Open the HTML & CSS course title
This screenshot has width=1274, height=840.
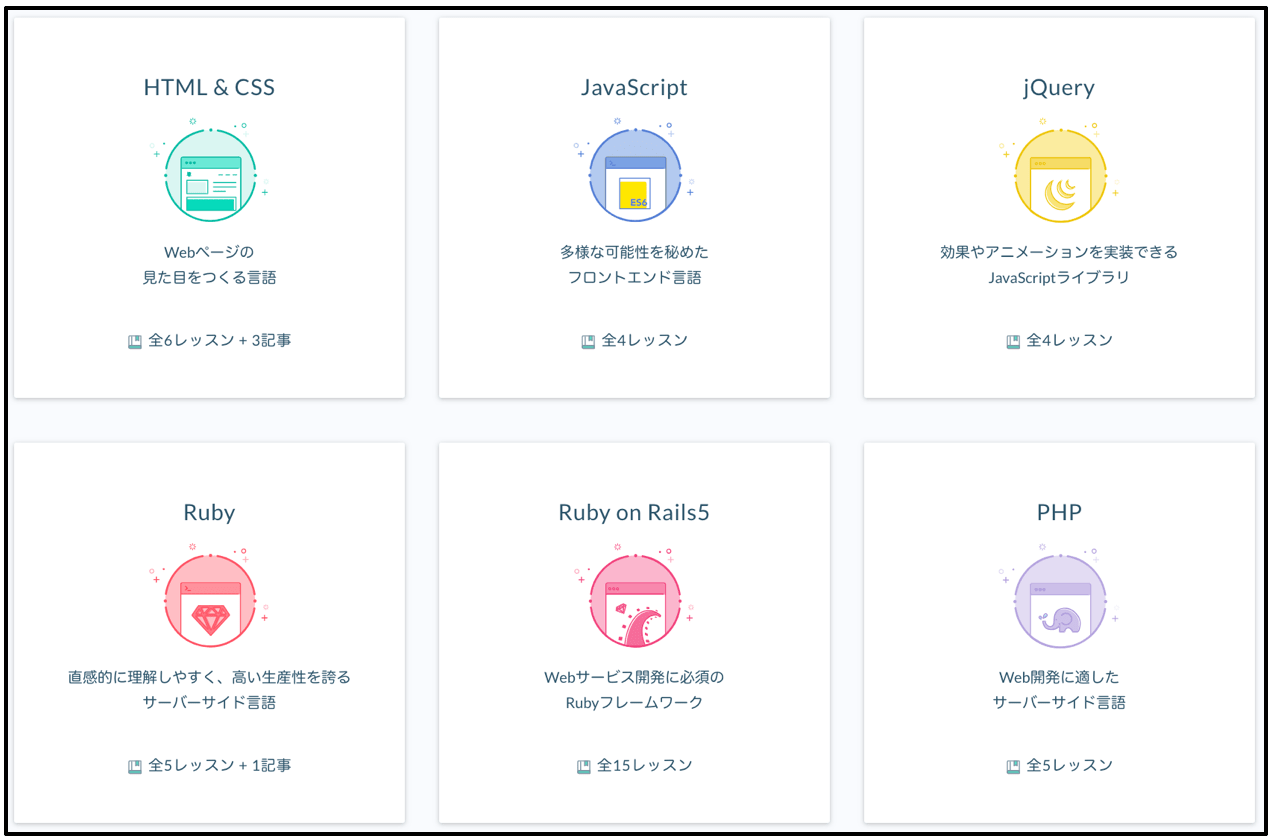click(209, 87)
